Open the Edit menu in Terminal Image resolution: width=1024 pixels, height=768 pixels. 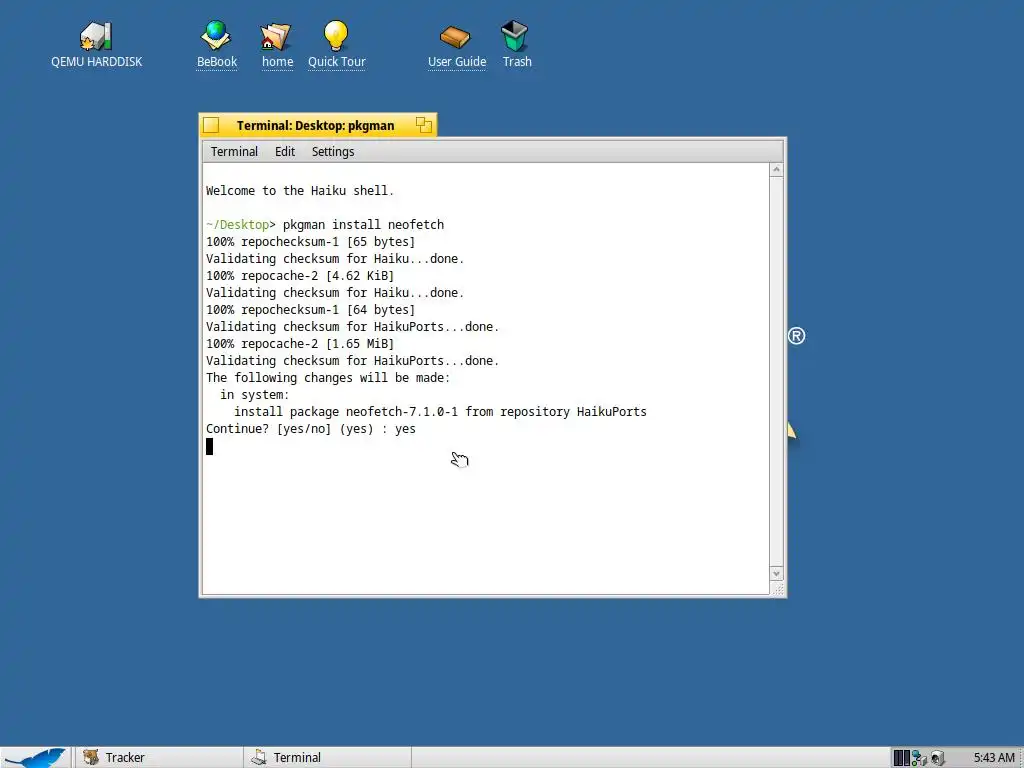coord(285,152)
